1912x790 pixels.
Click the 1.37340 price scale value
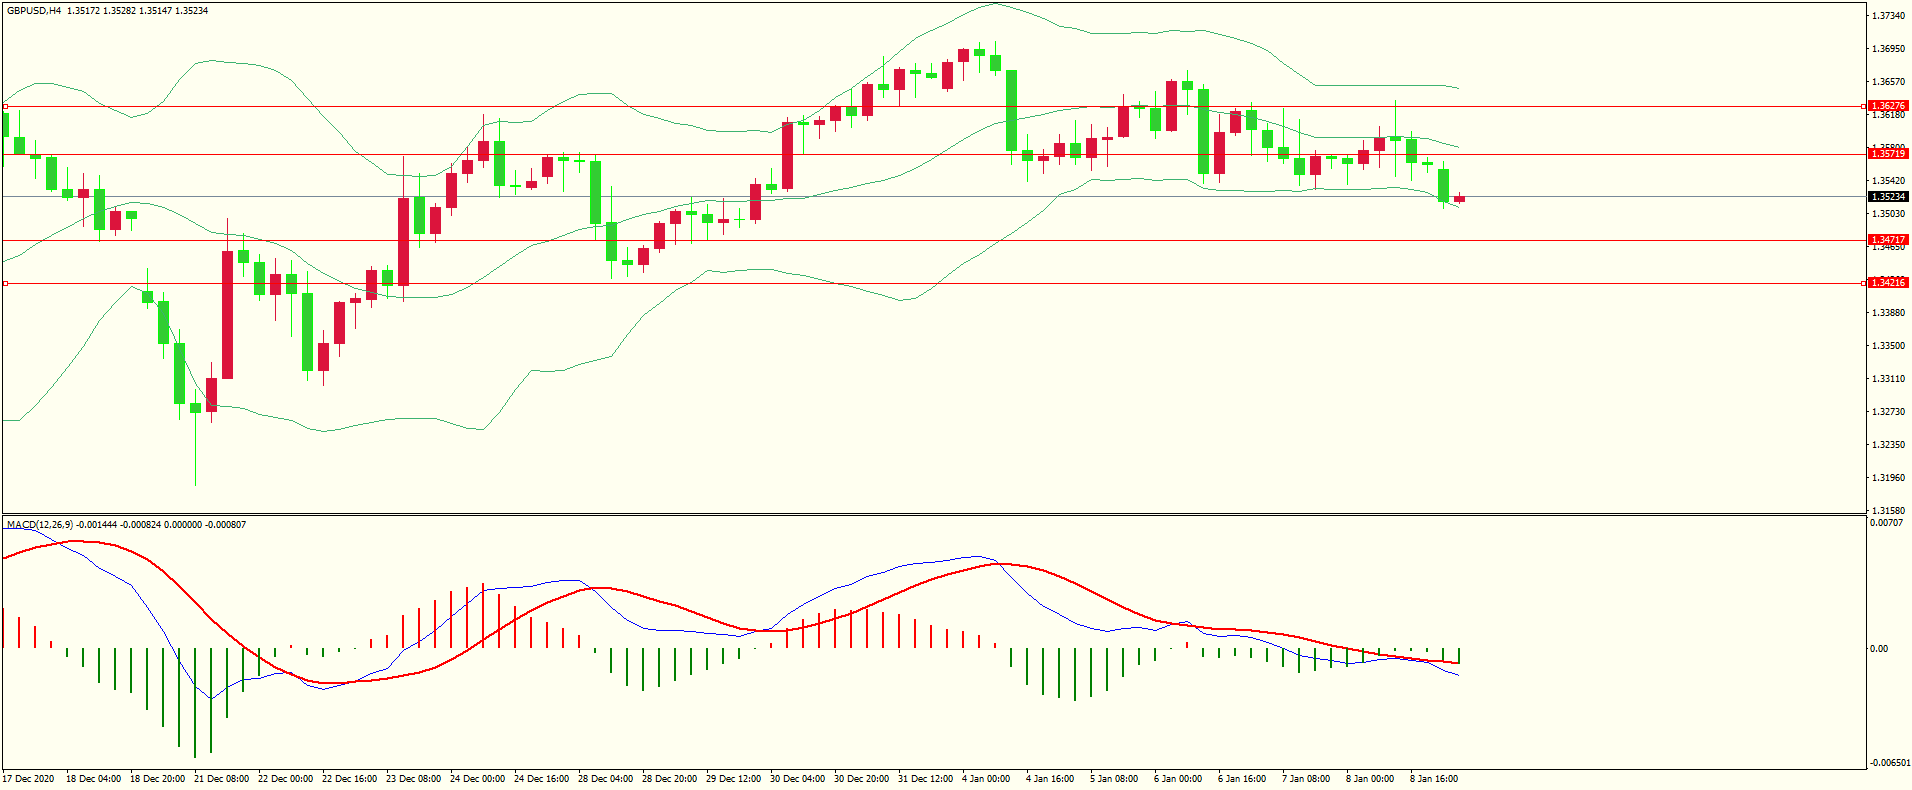1888,16
